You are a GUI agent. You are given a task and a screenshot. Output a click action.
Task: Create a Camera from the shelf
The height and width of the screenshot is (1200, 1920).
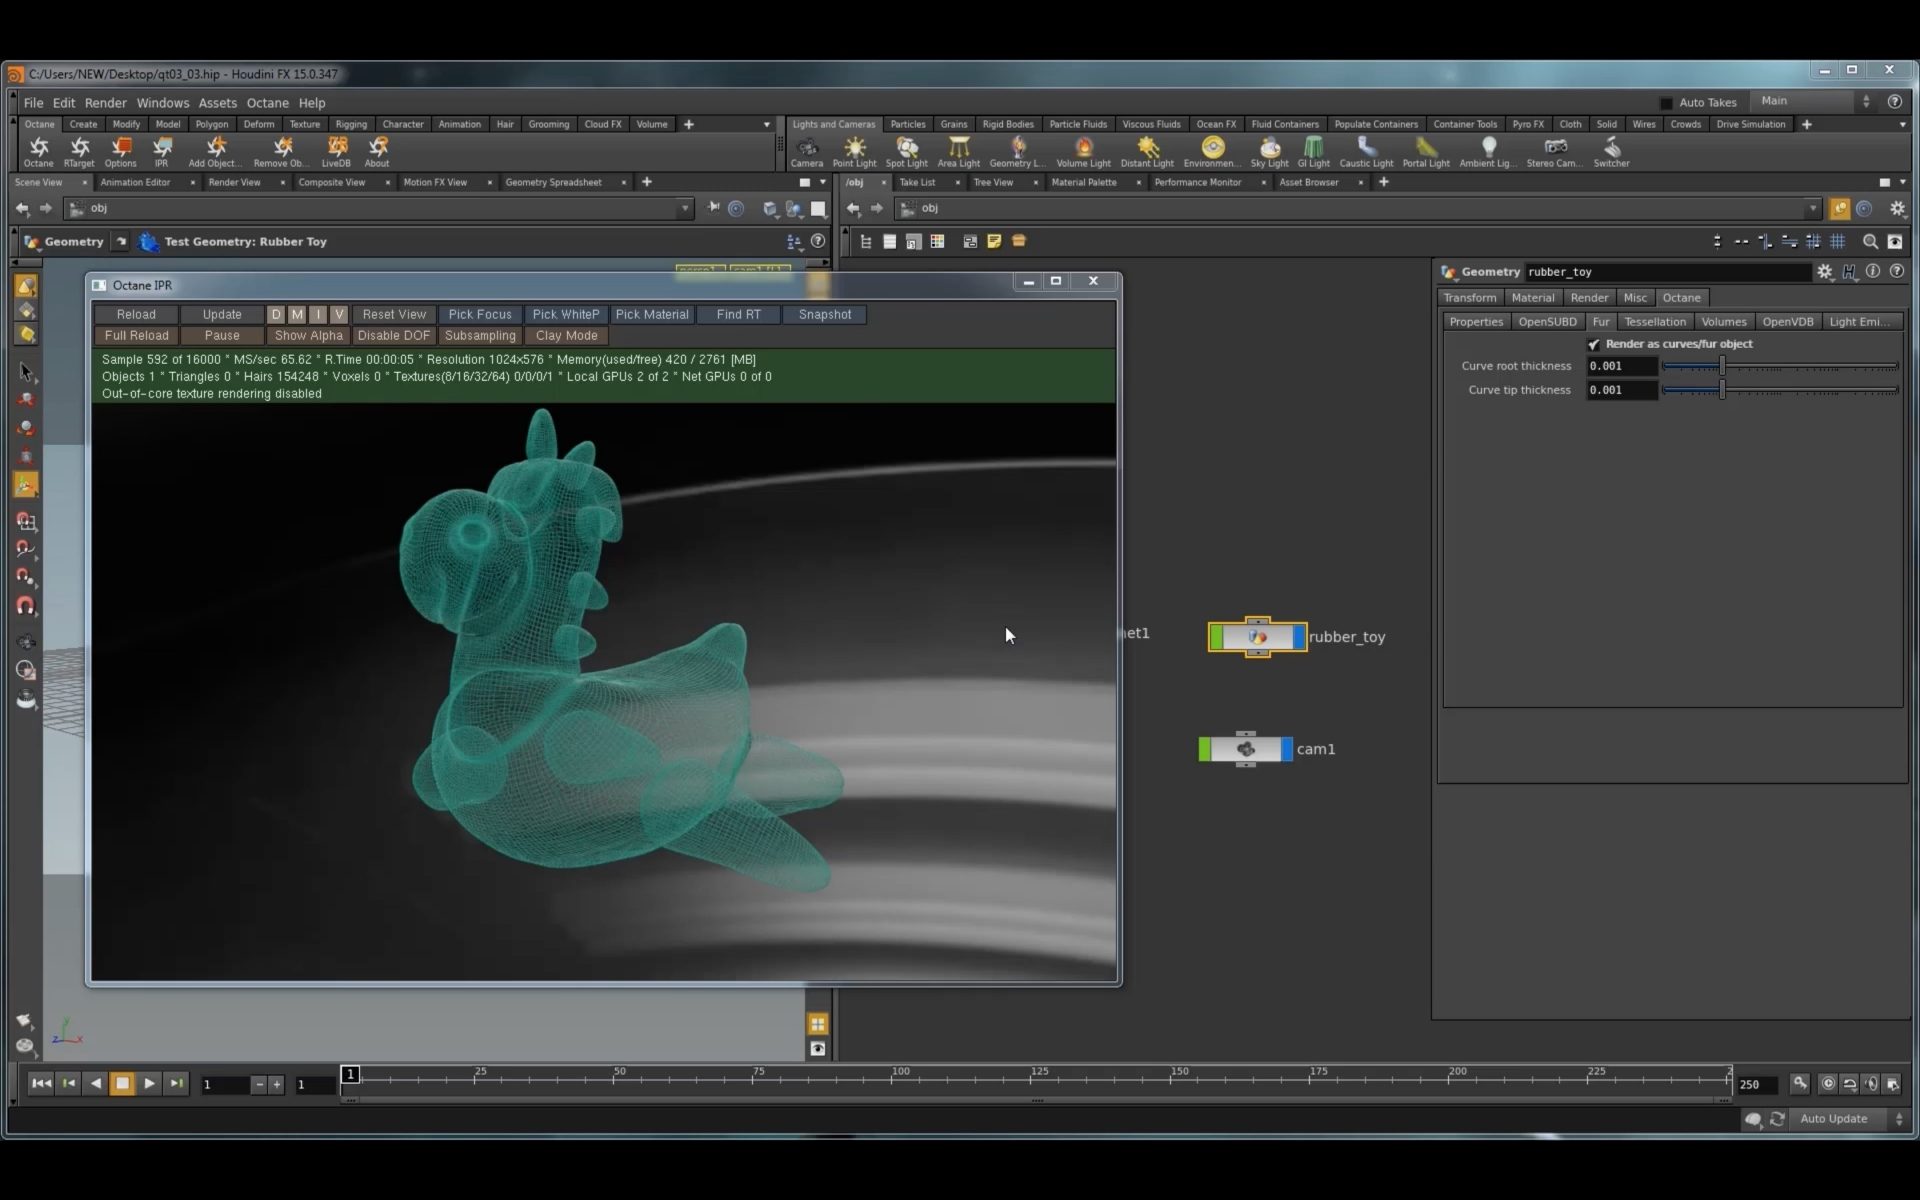[x=807, y=152]
